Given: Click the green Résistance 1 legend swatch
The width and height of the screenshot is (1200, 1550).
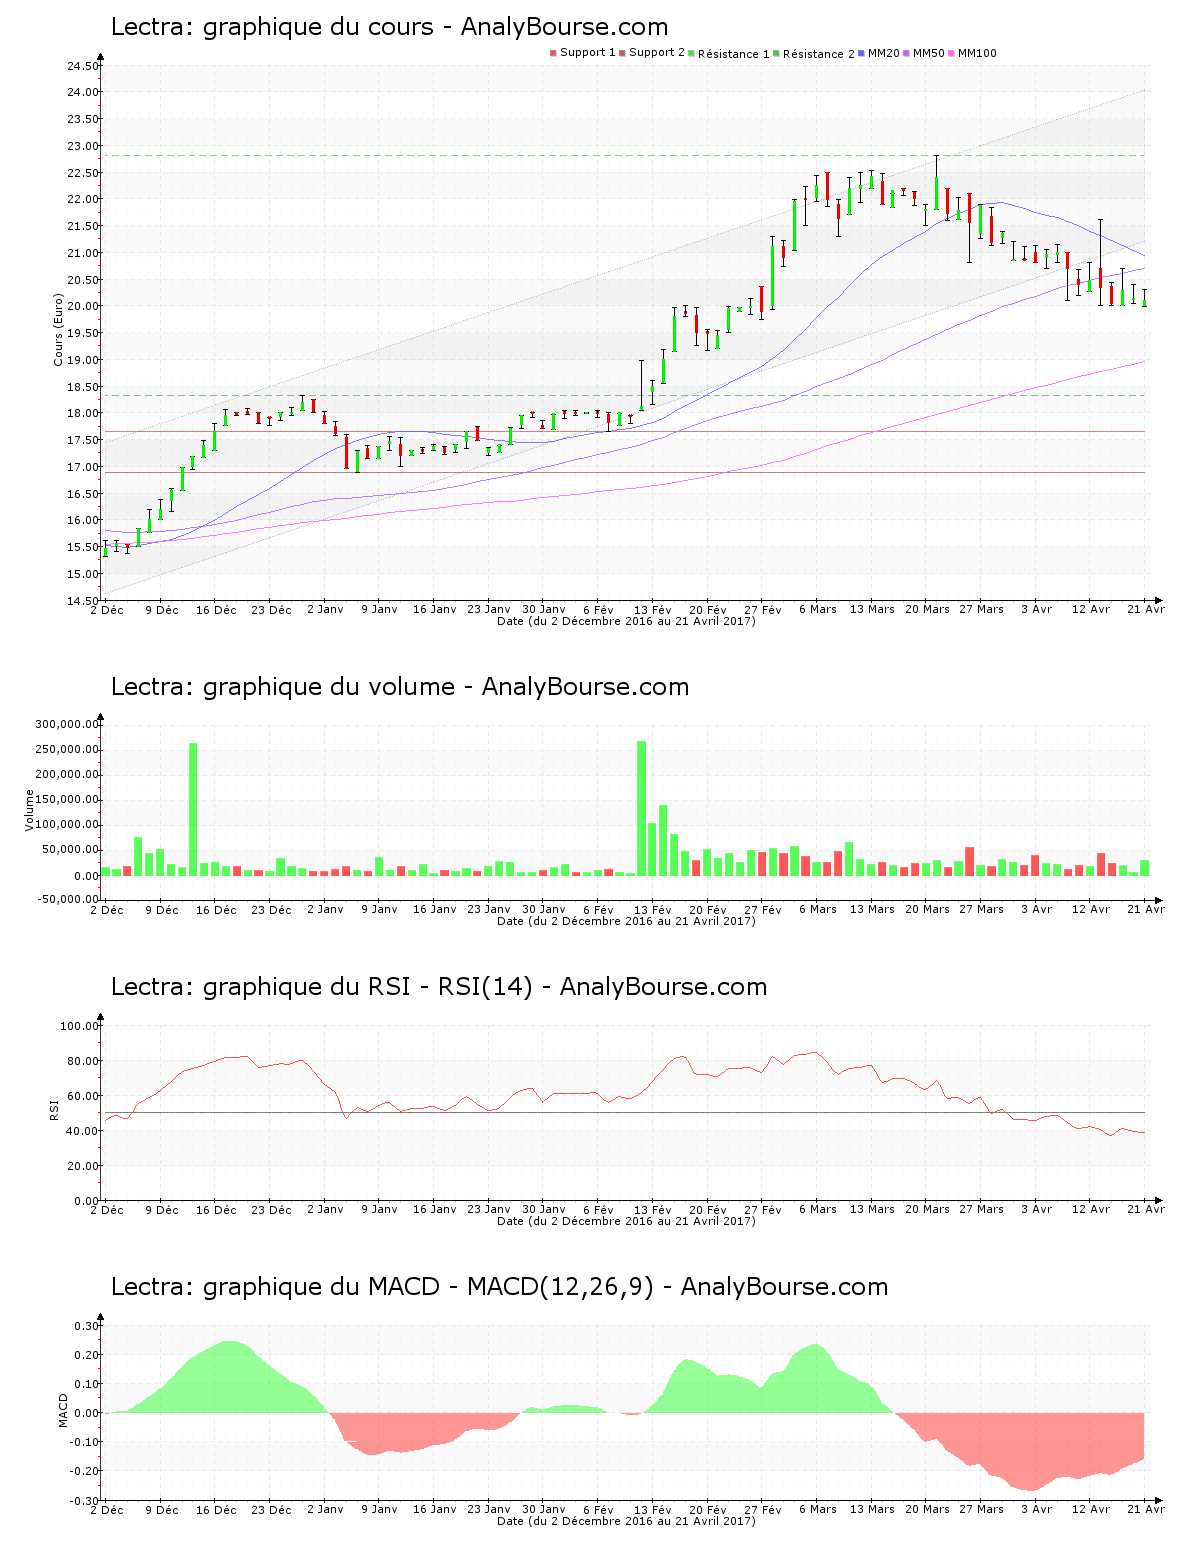Looking at the screenshot, I should [x=691, y=53].
